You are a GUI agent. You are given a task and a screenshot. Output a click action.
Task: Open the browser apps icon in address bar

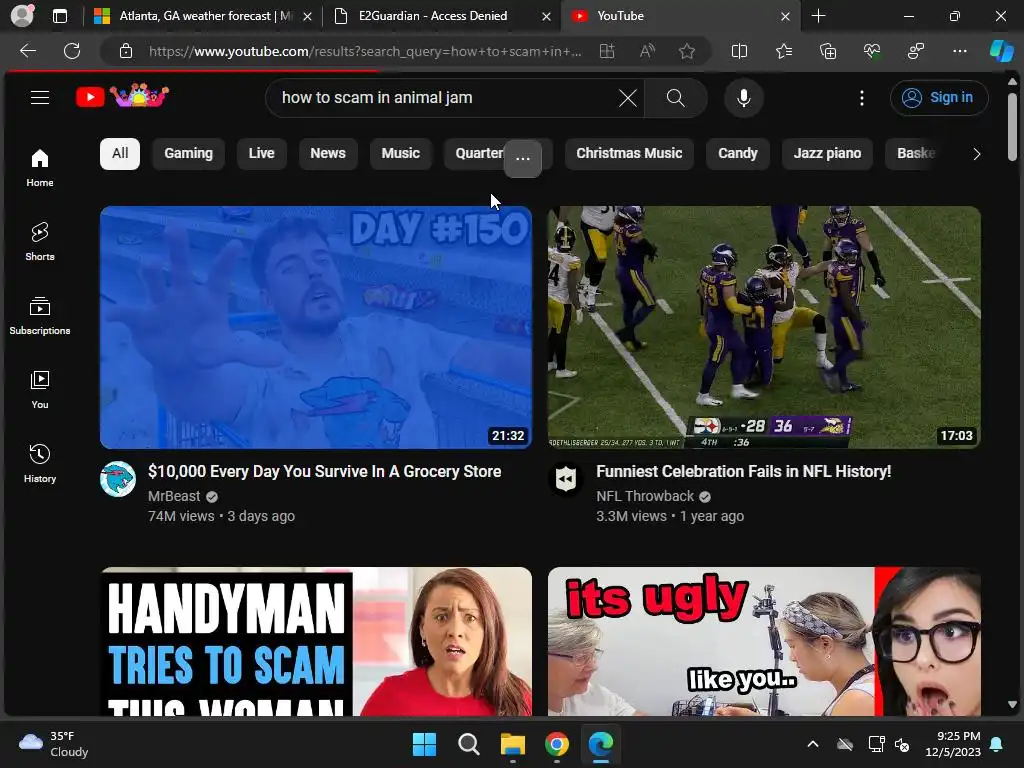(x=607, y=51)
